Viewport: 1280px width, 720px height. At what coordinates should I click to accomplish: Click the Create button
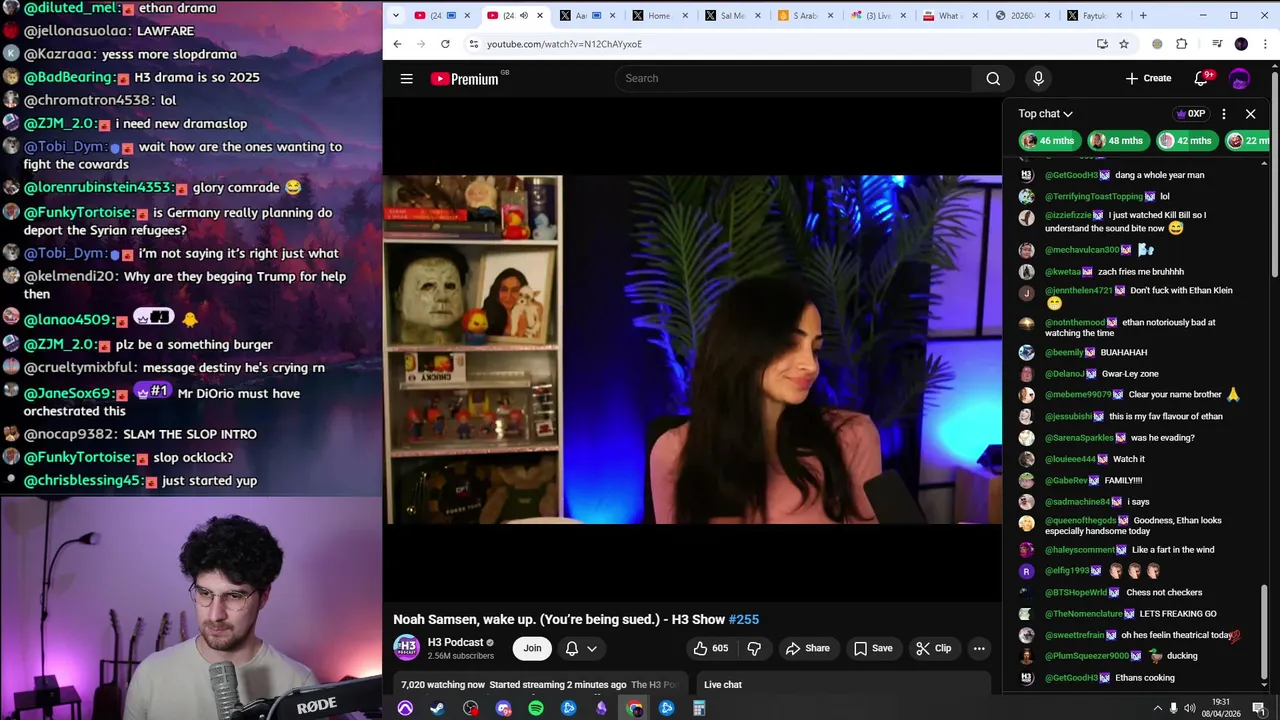1148,78
